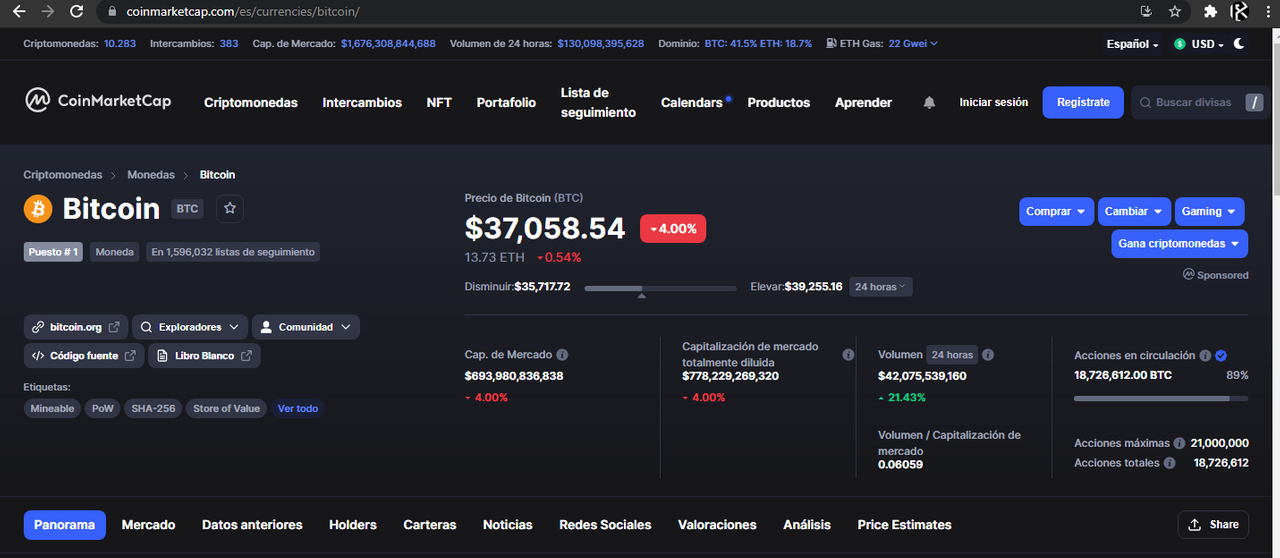Switch to the Mercado tab
1280x558 pixels.
coord(148,525)
